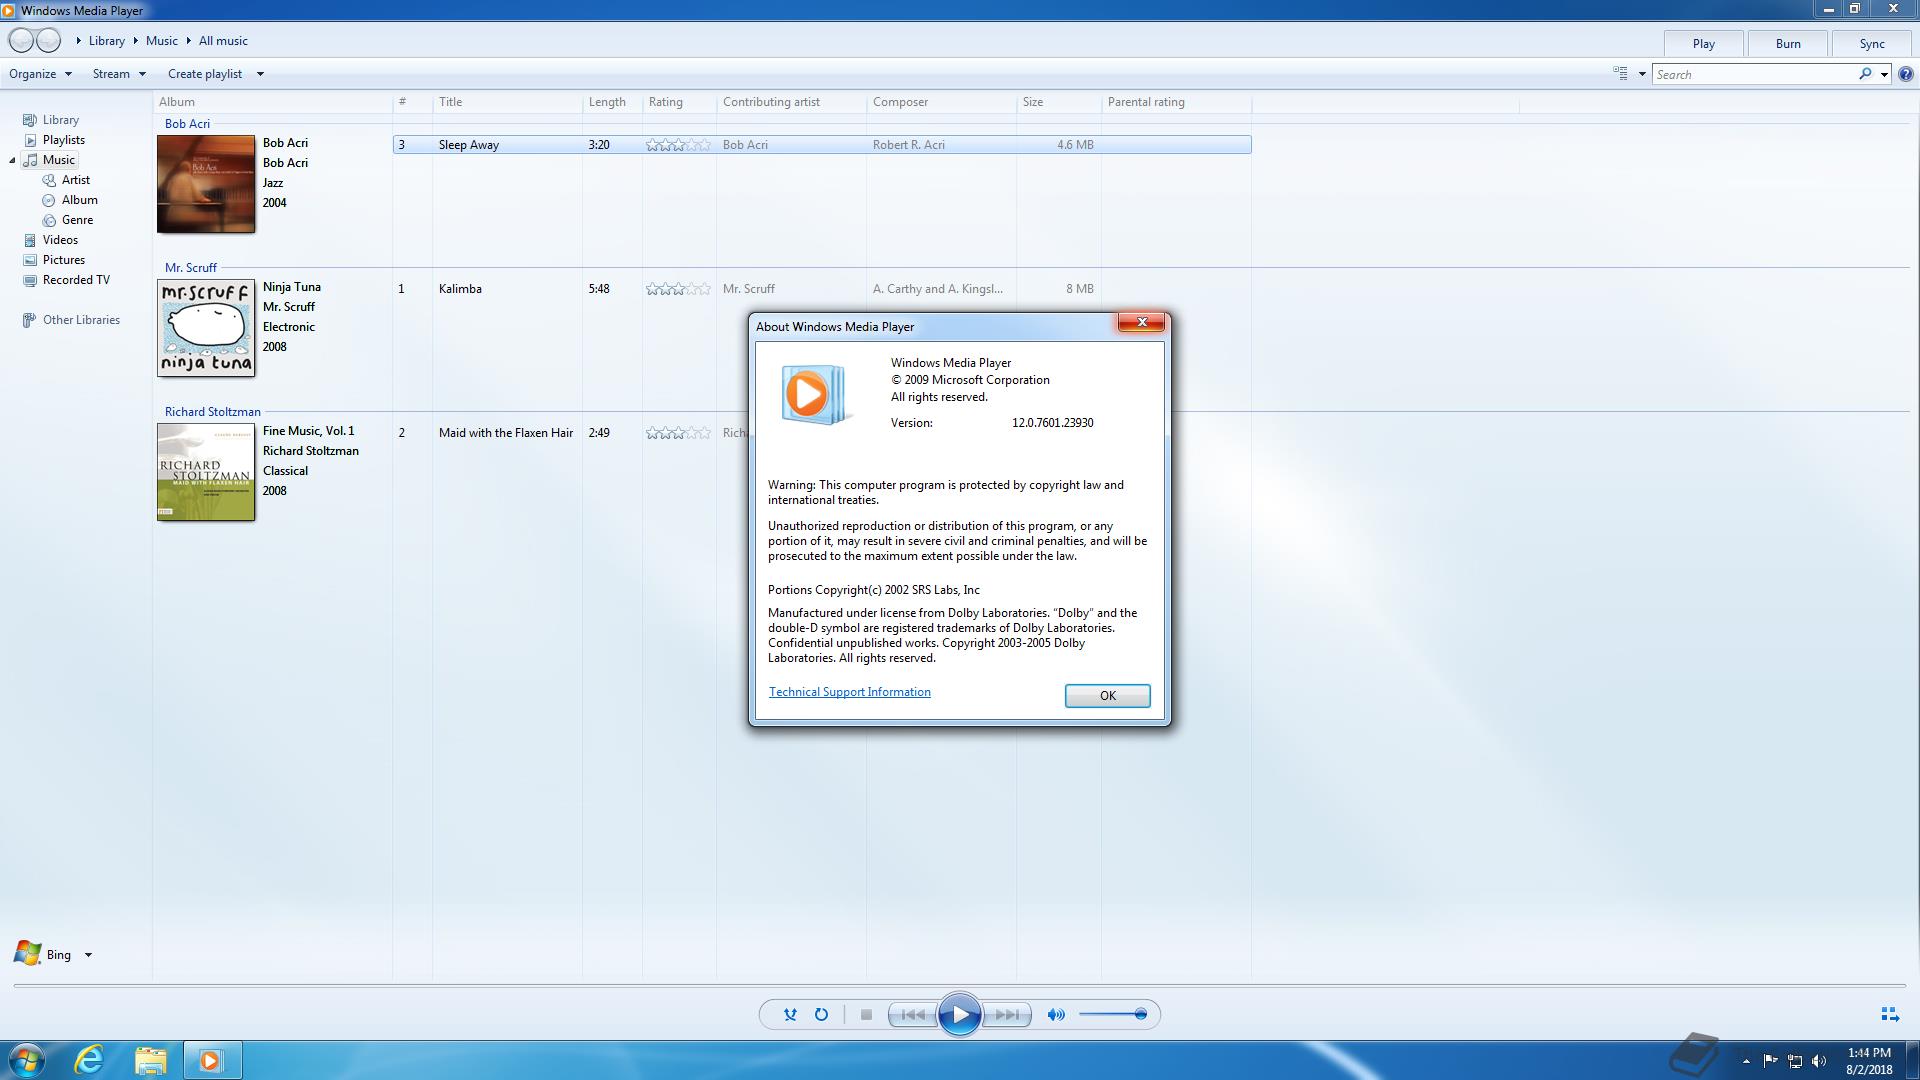The height and width of the screenshot is (1080, 1920).
Task: Expand the Stream menu
Action: (119, 74)
